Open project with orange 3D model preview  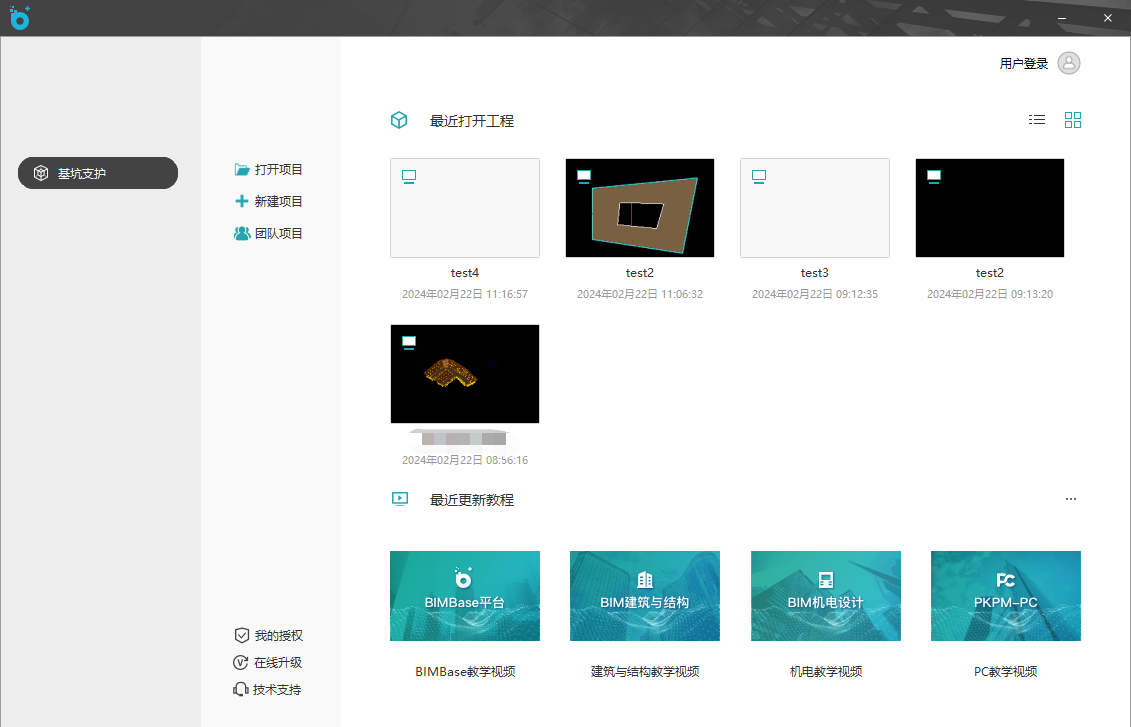(x=465, y=374)
